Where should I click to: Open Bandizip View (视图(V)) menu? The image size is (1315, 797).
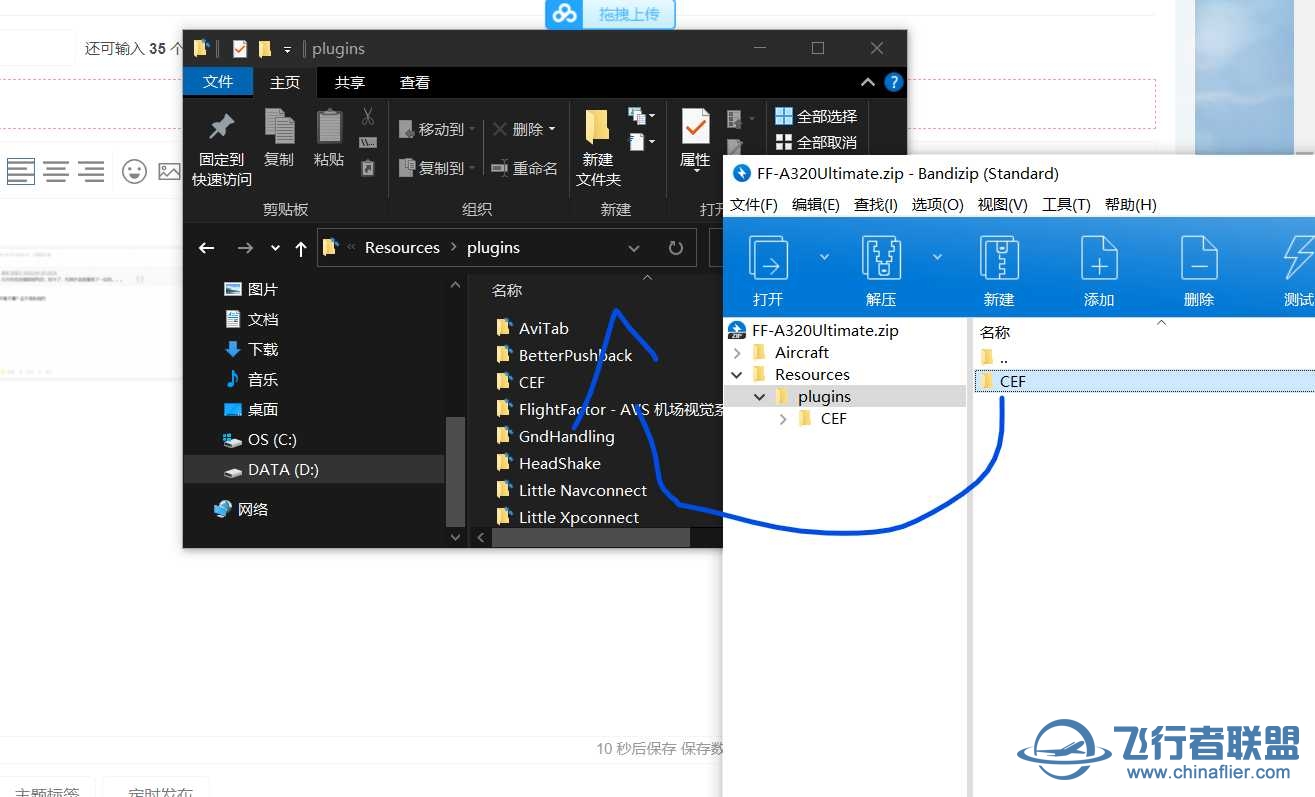click(x=1003, y=204)
